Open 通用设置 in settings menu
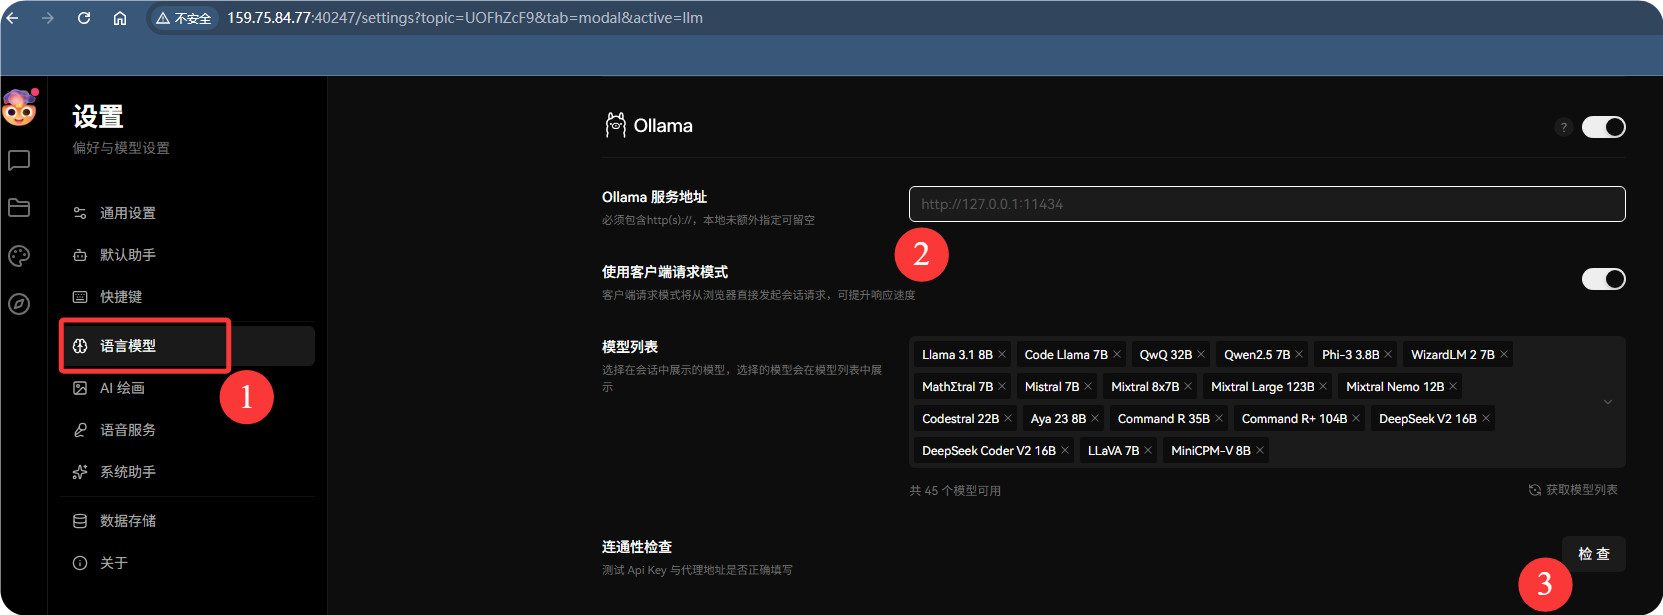1663x615 pixels. click(187, 213)
